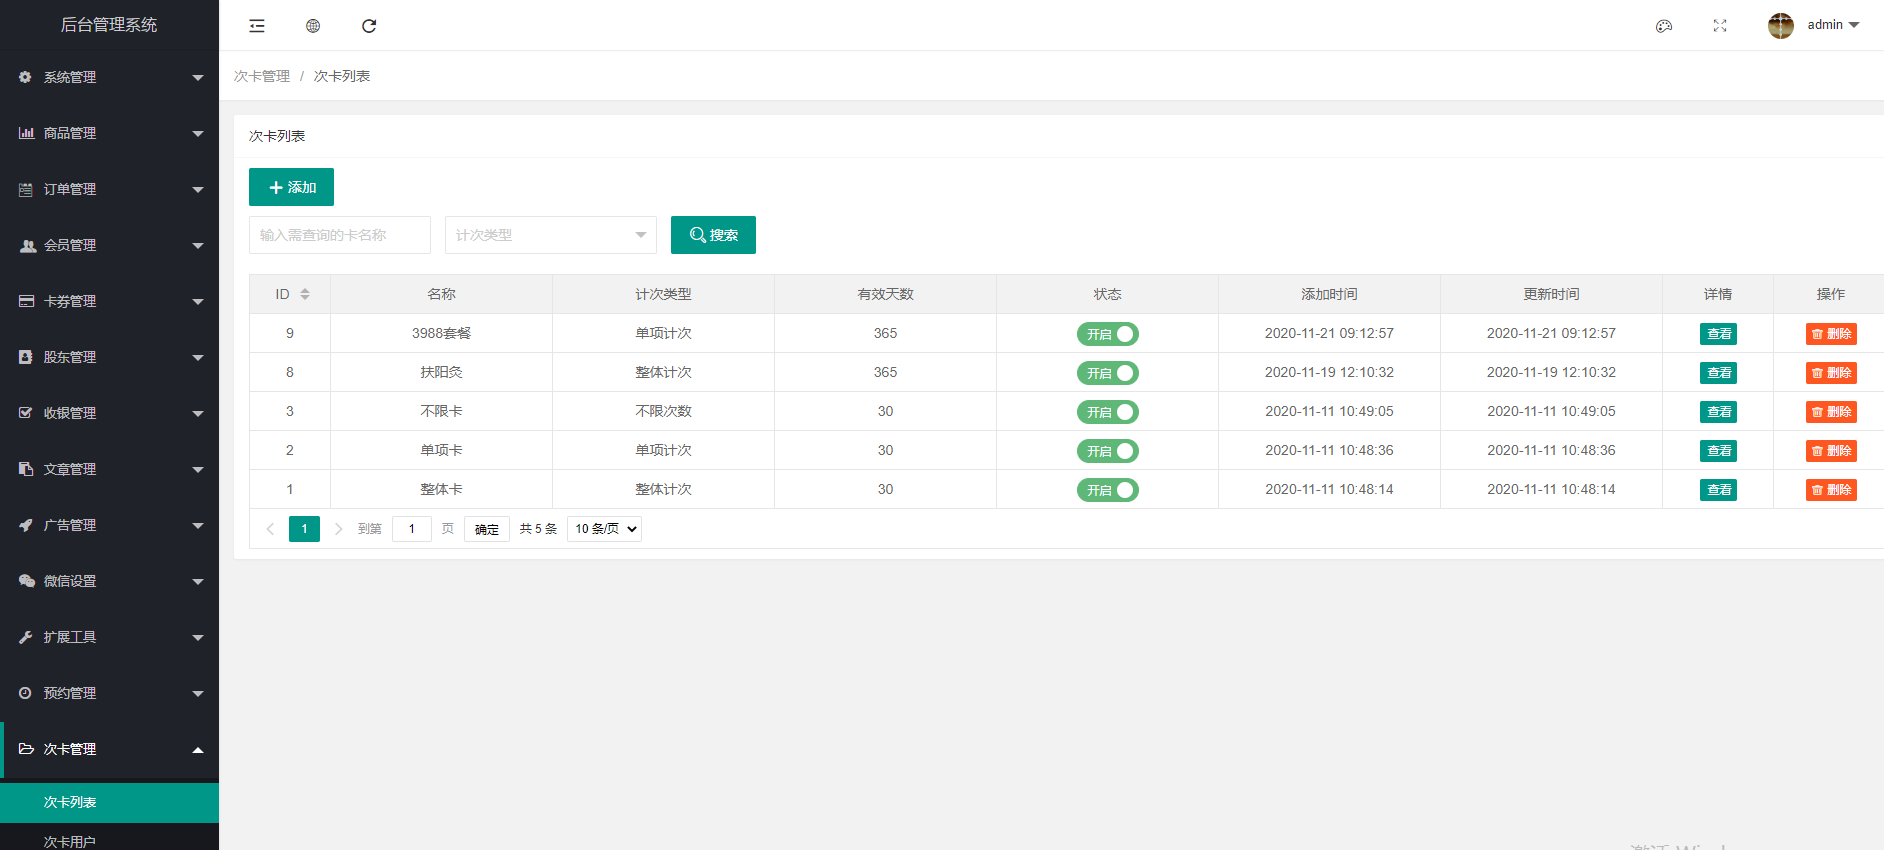Click the 添加 add button
The width and height of the screenshot is (1884, 850).
pos(291,187)
